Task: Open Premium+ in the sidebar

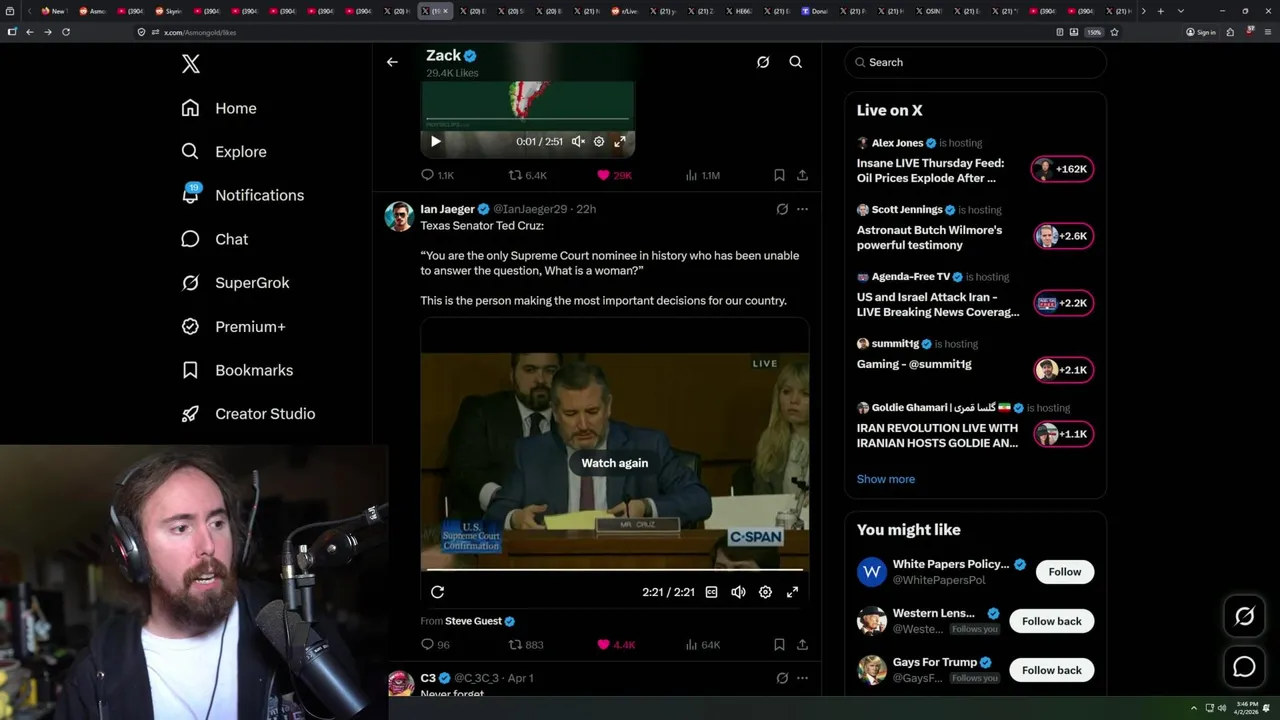Action: coord(233,327)
